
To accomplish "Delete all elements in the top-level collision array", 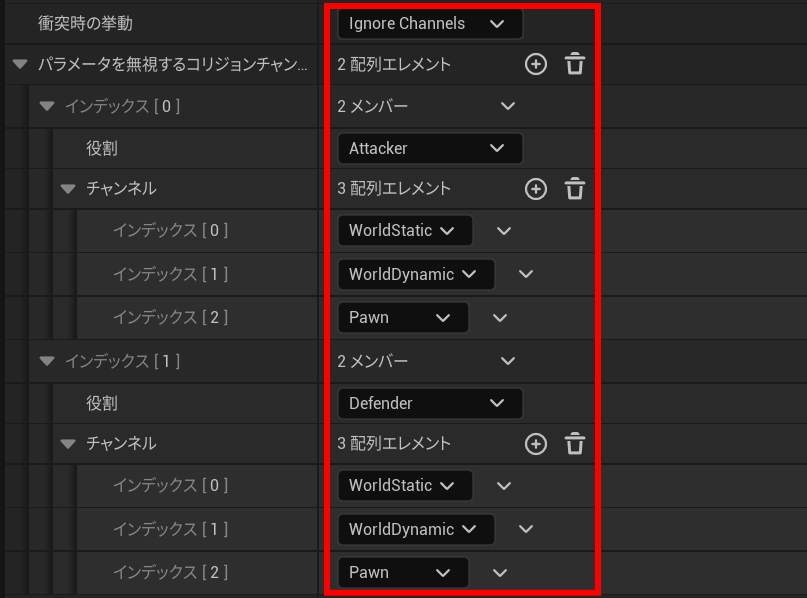I will tap(574, 65).
